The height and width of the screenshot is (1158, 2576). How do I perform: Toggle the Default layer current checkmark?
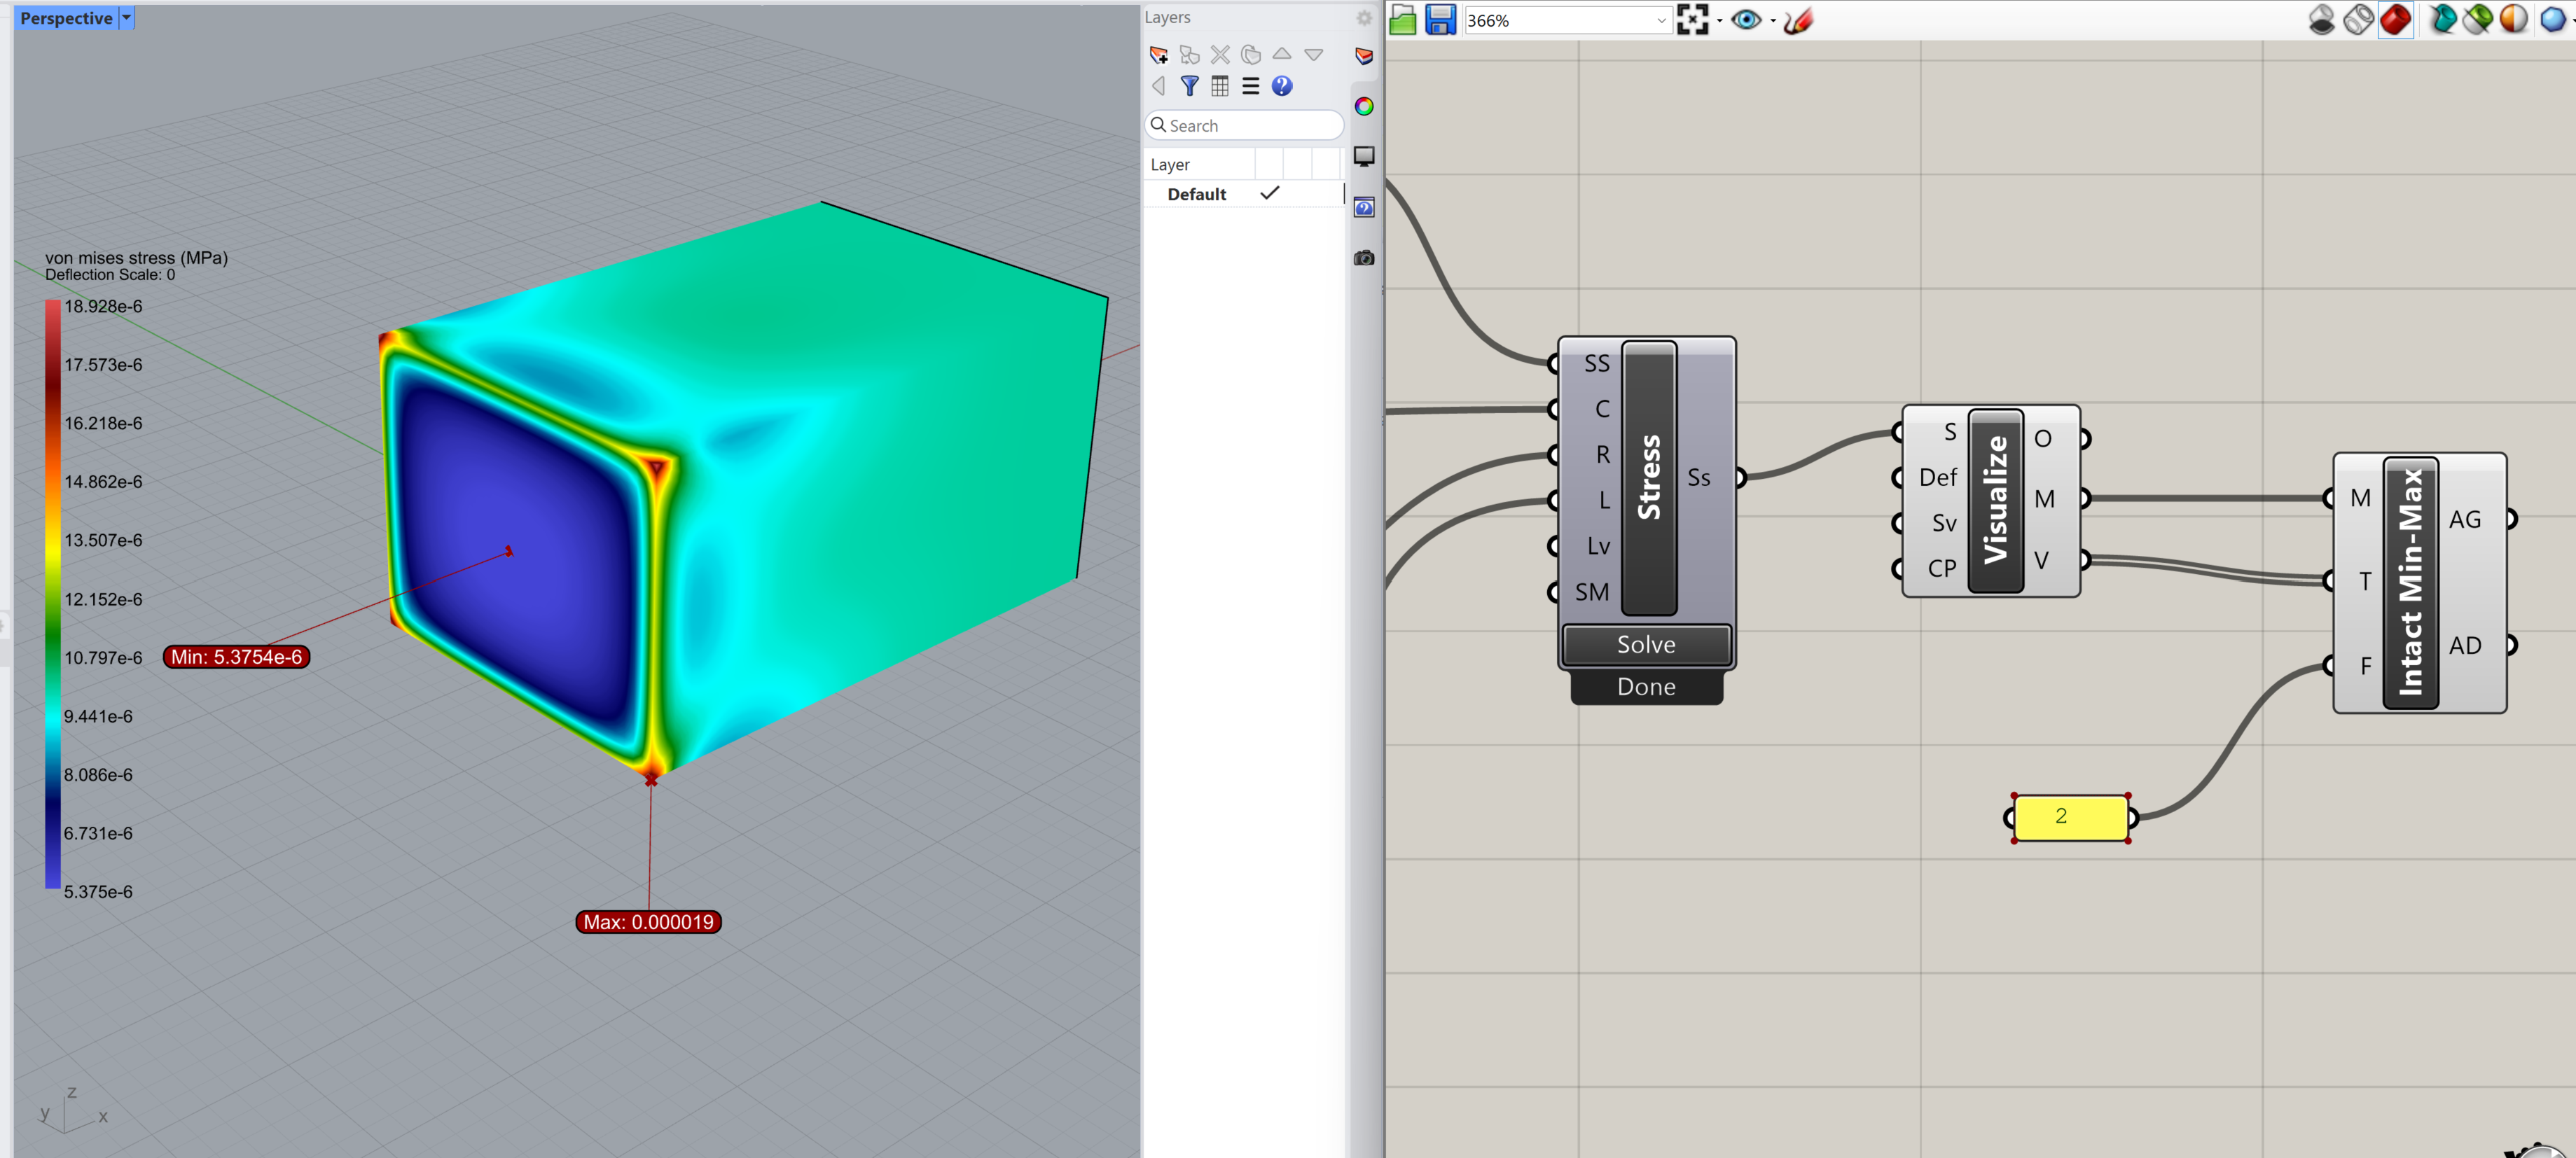(x=1270, y=193)
